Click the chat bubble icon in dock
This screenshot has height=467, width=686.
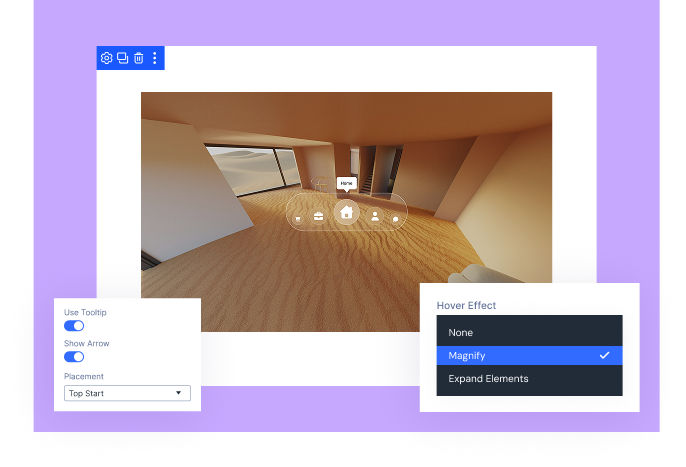pyautogui.click(x=396, y=219)
